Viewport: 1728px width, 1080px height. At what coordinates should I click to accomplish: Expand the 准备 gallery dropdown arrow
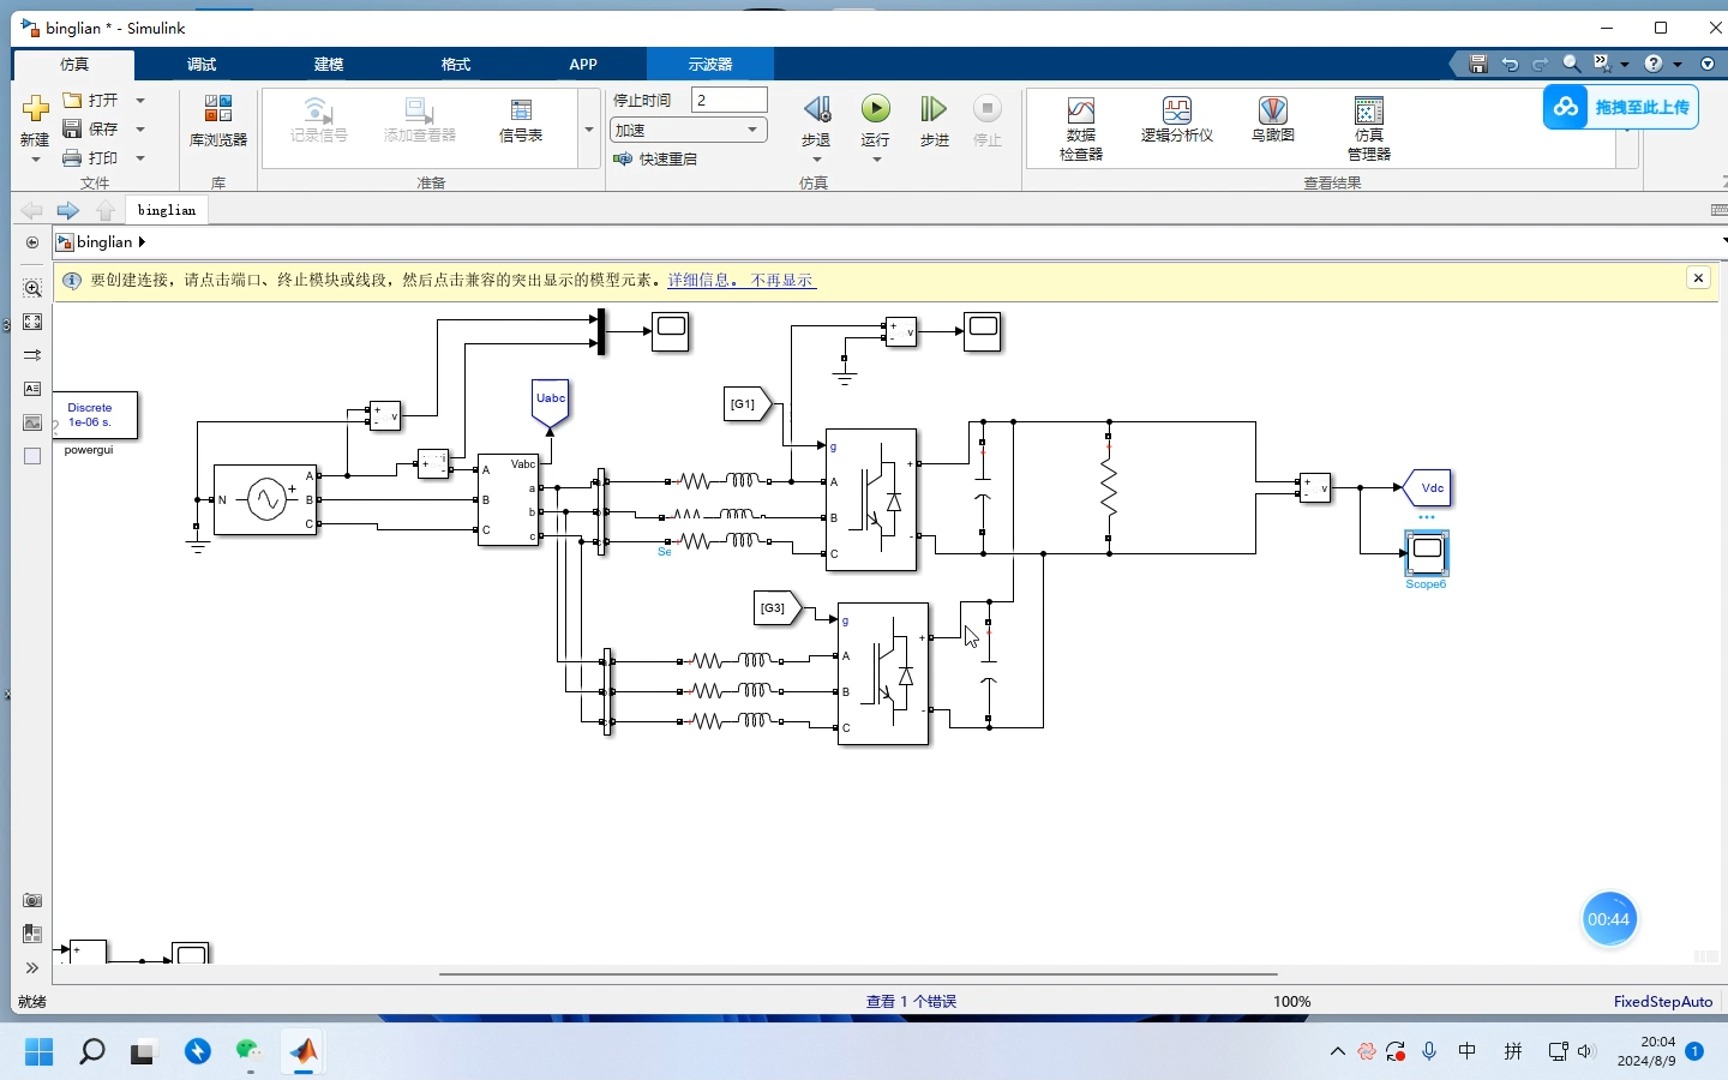pyautogui.click(x=589, y=129)
